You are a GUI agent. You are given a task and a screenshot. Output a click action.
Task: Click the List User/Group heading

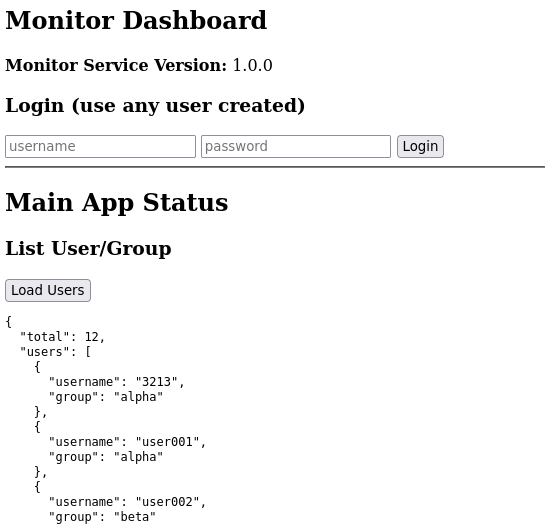click(88, 249)
